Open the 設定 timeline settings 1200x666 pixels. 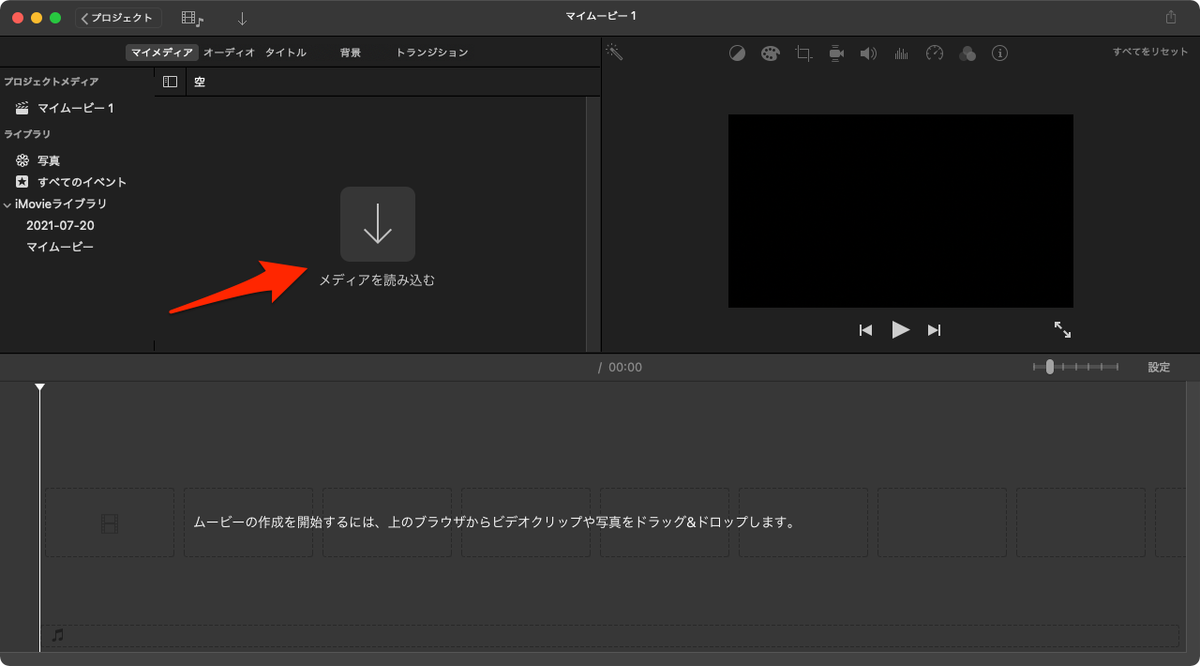1158,366
